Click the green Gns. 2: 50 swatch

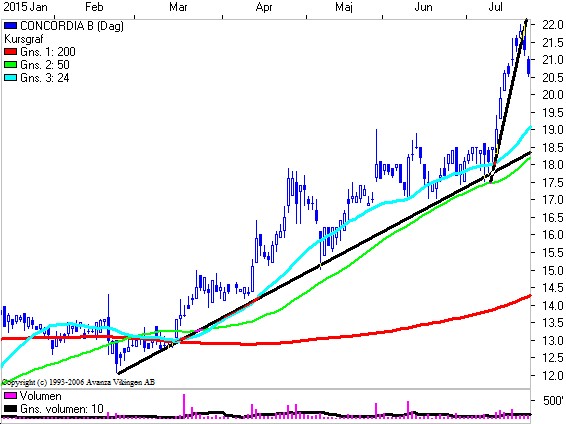point(10,65)
